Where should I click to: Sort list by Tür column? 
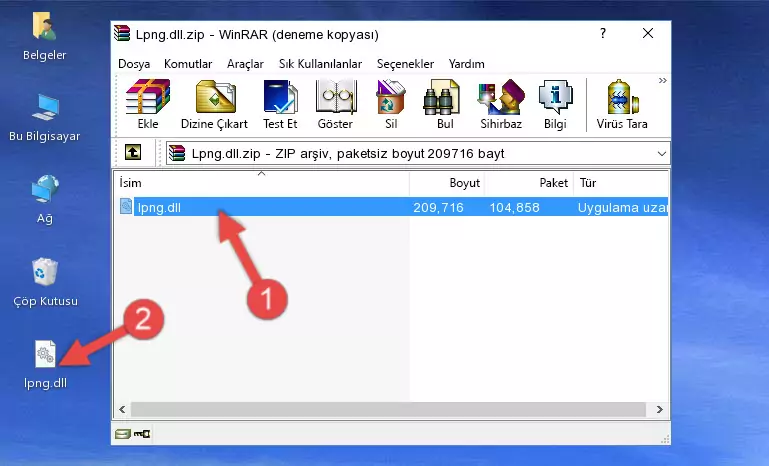click(621, 183)
